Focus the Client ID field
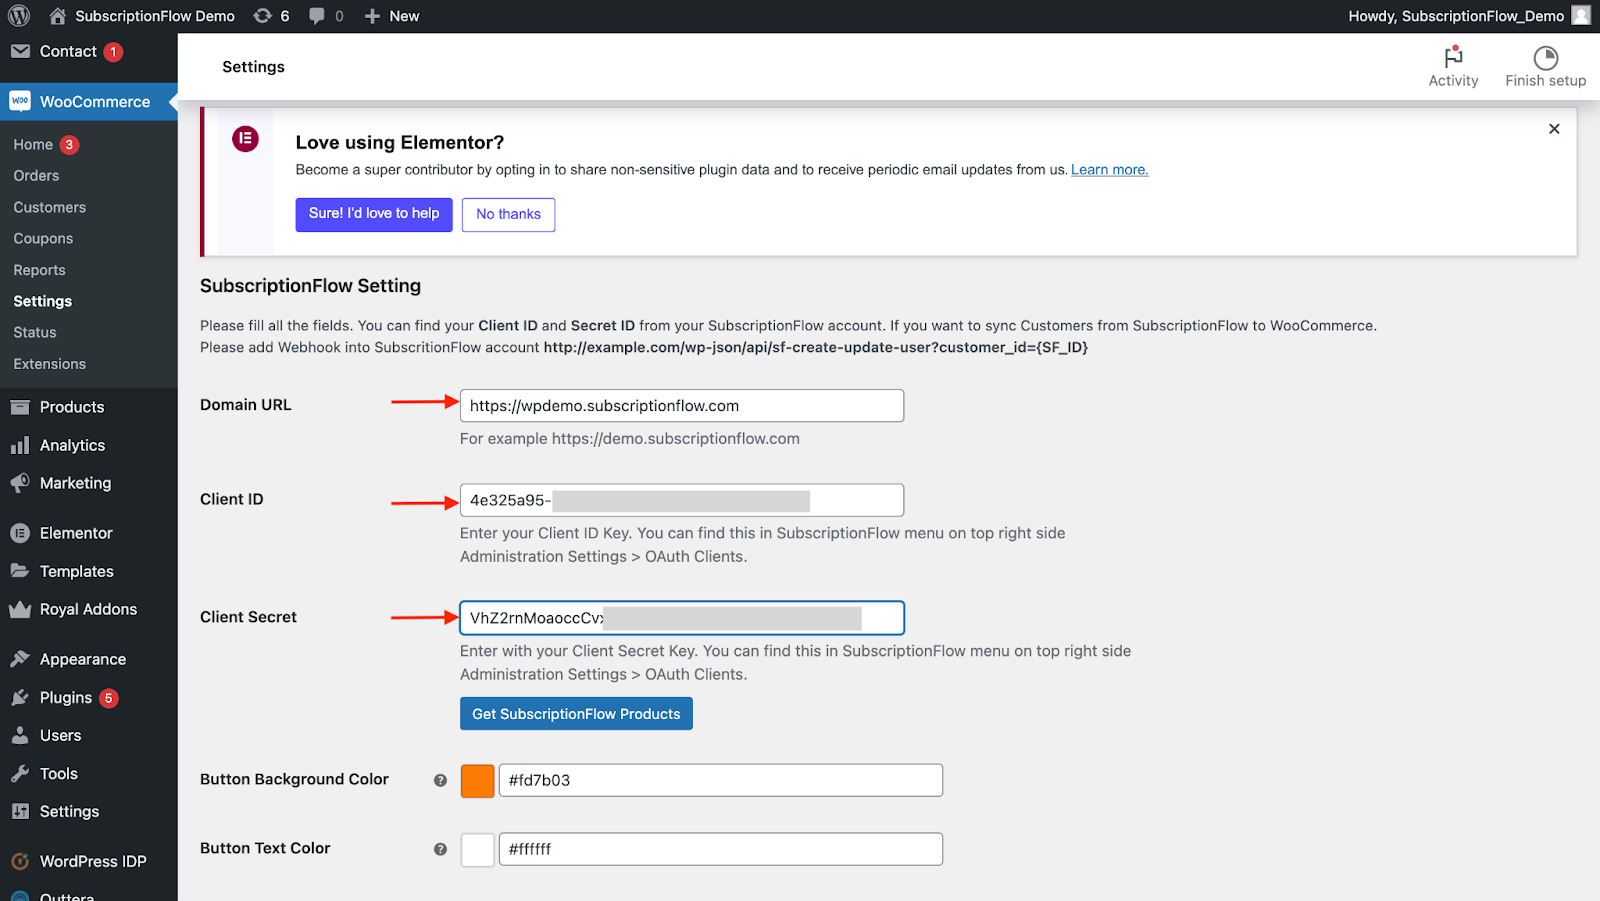 682,500
